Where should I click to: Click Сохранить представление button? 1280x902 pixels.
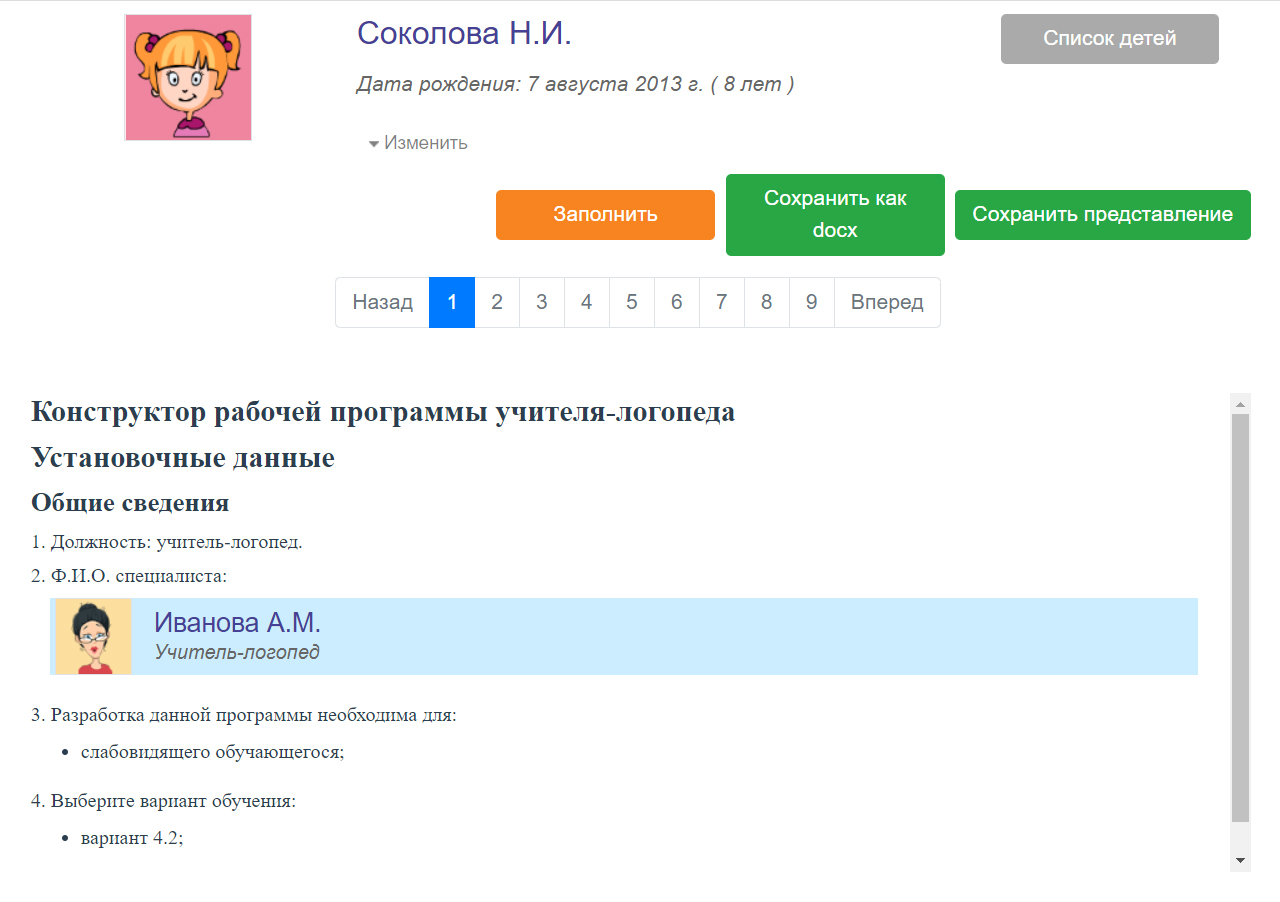pyautogui.click(x=1102, y=215)
